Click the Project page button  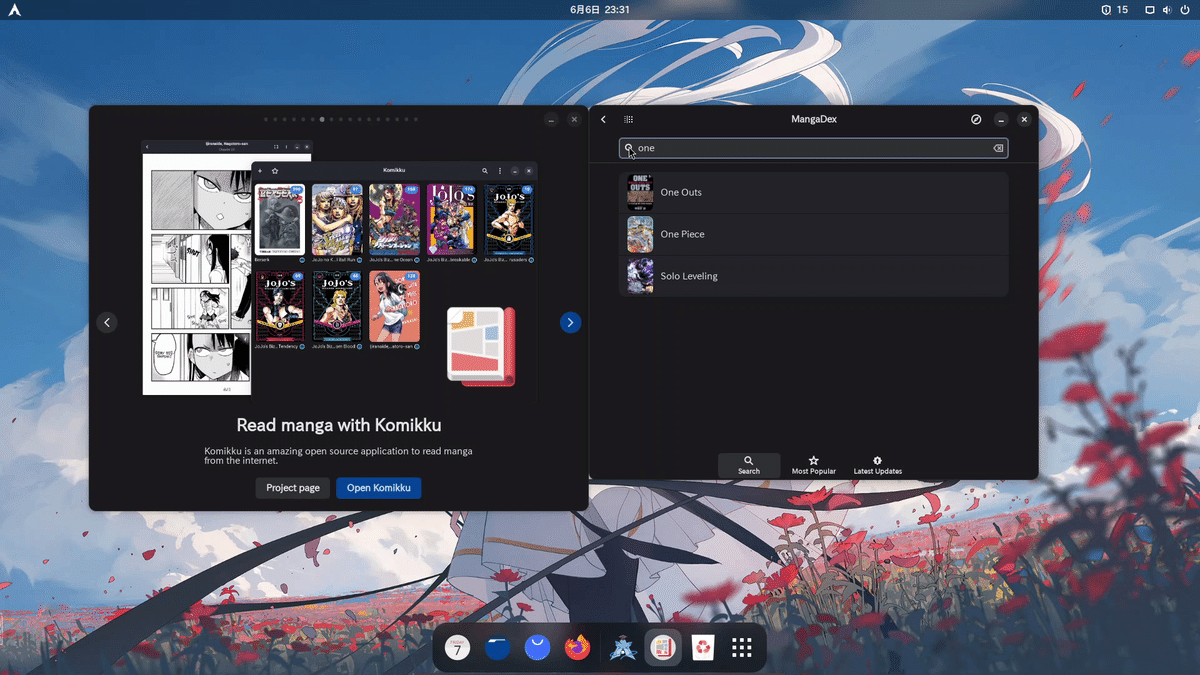tap(293, 488)
